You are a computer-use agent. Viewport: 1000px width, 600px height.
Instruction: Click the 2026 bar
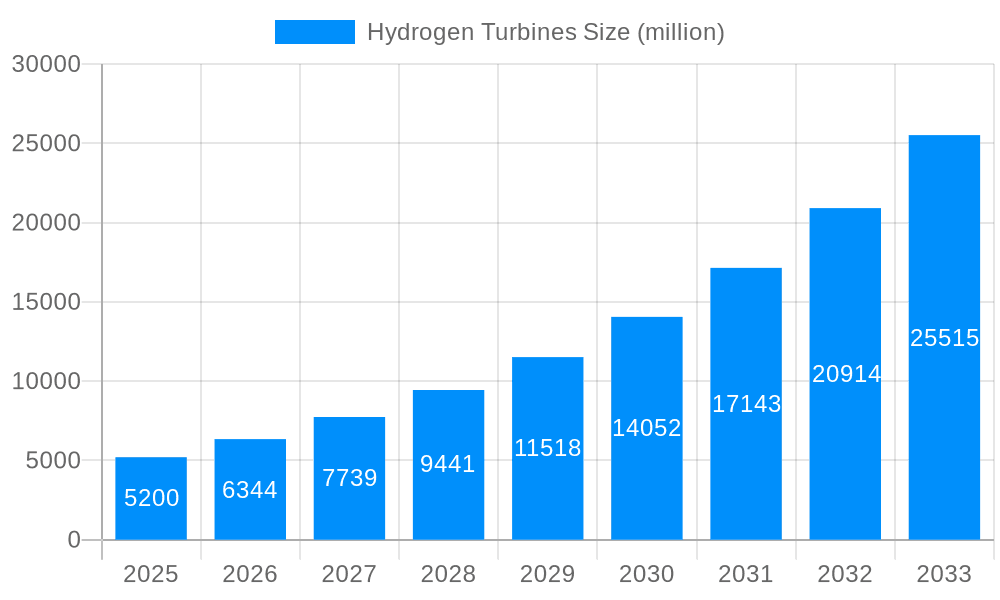coord(250,490)
